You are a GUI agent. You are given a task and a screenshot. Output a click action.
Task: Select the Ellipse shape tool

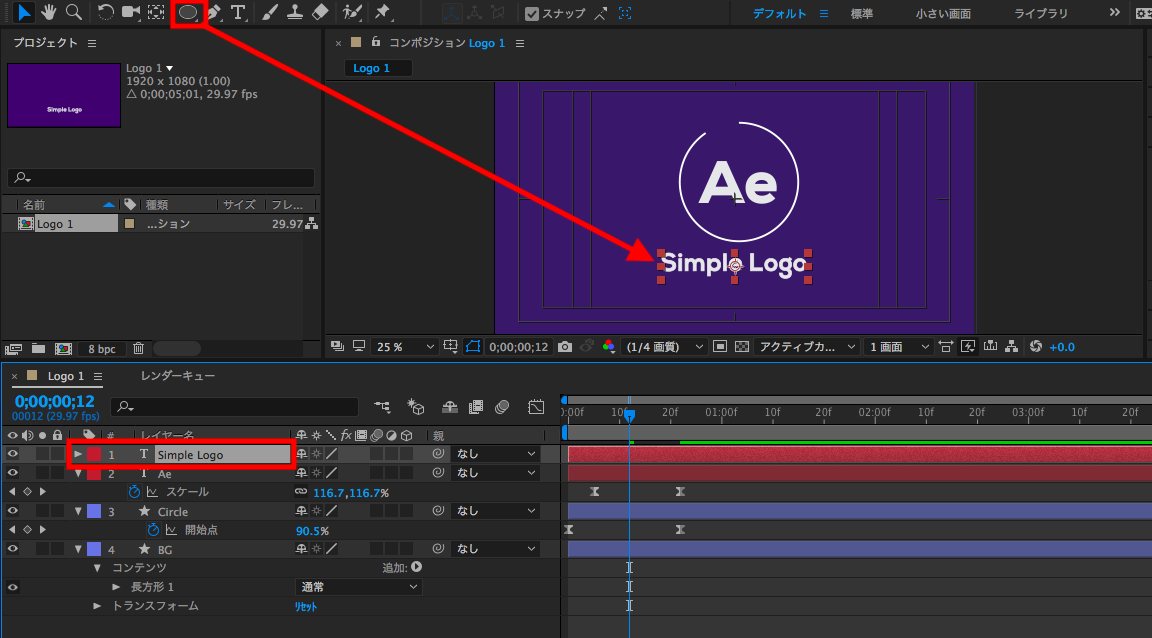[188, 12]
